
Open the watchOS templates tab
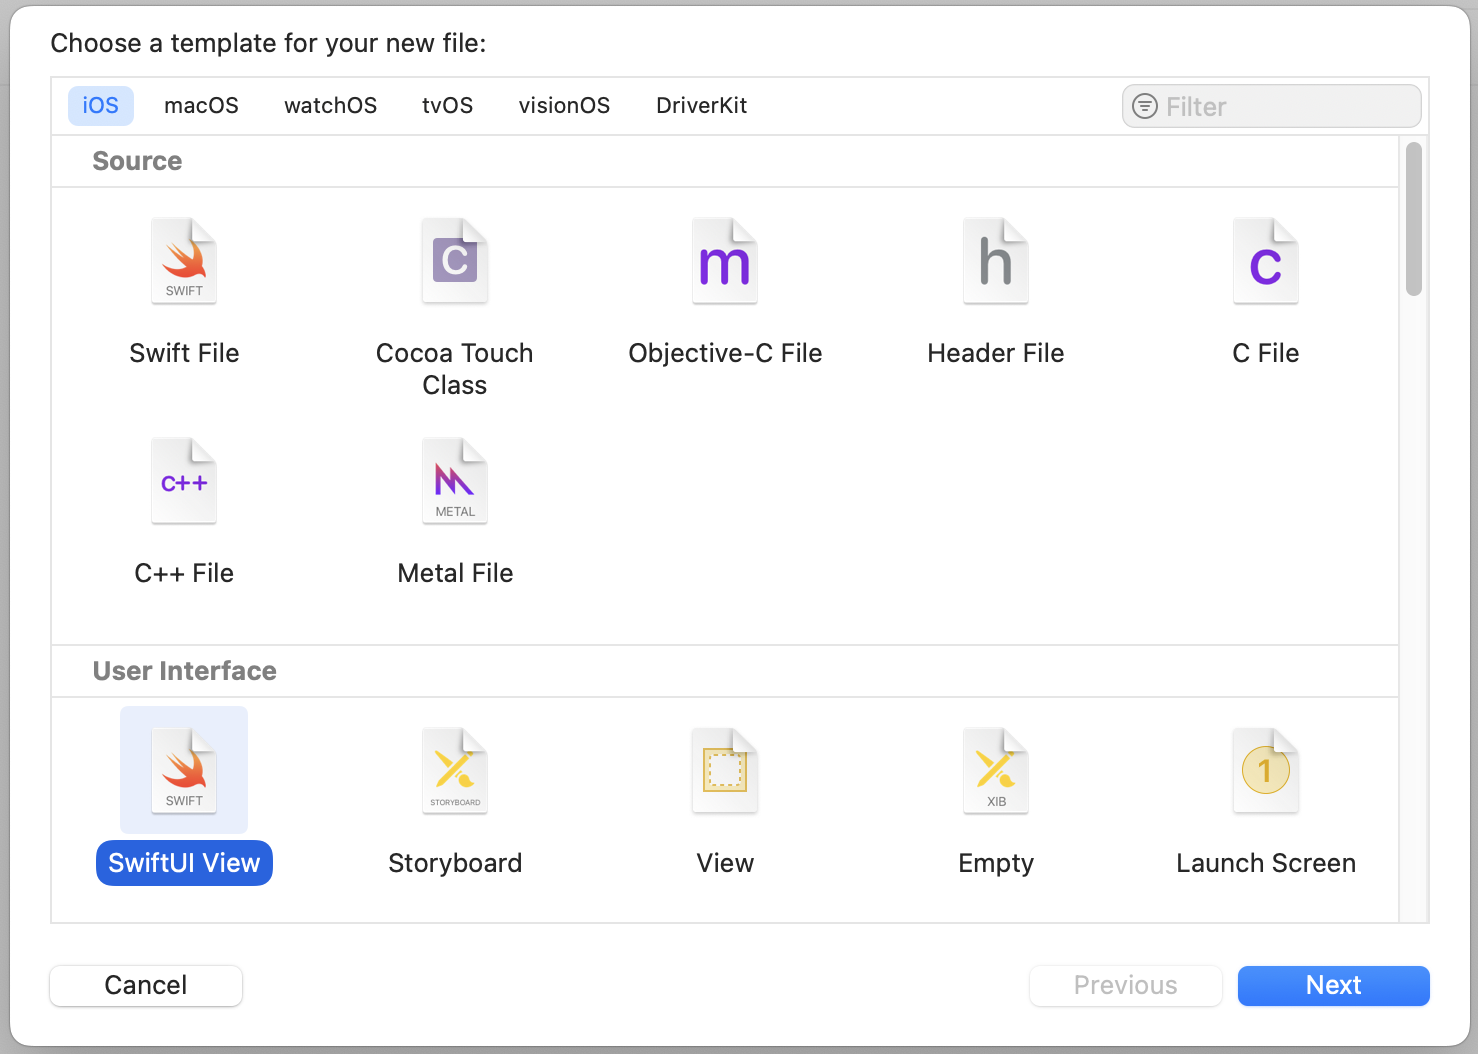coord(331,106)
